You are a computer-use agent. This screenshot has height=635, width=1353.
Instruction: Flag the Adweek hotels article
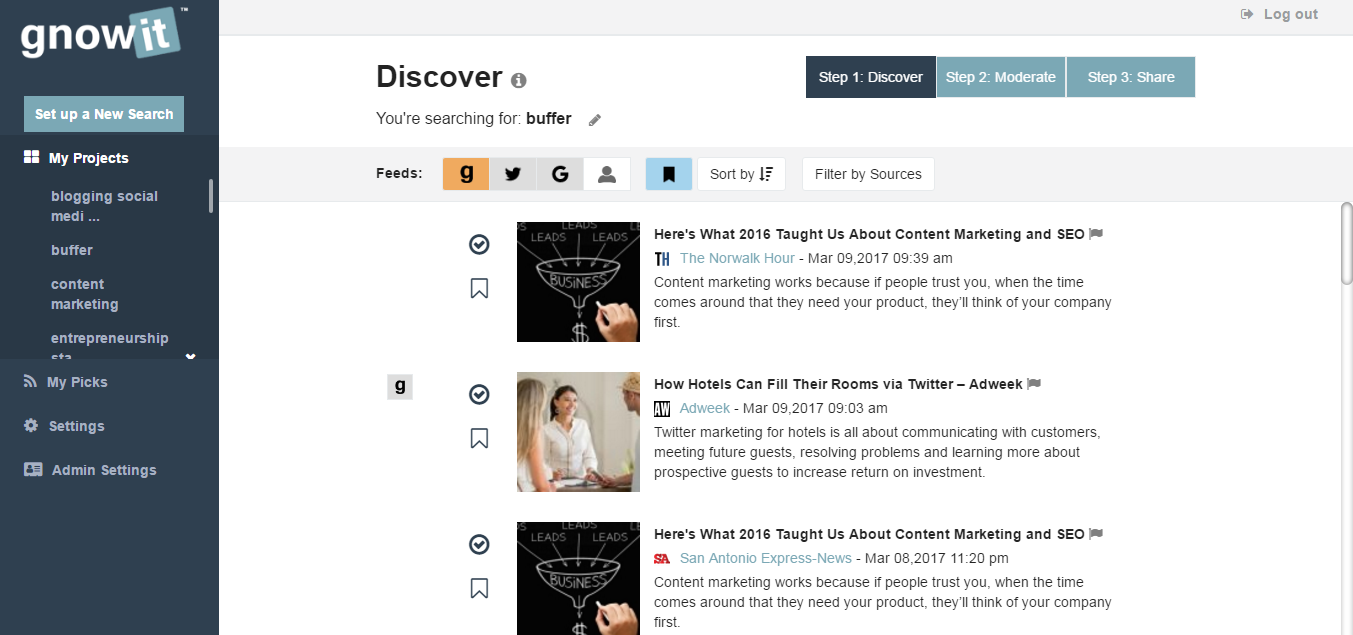pos(1034,384)
